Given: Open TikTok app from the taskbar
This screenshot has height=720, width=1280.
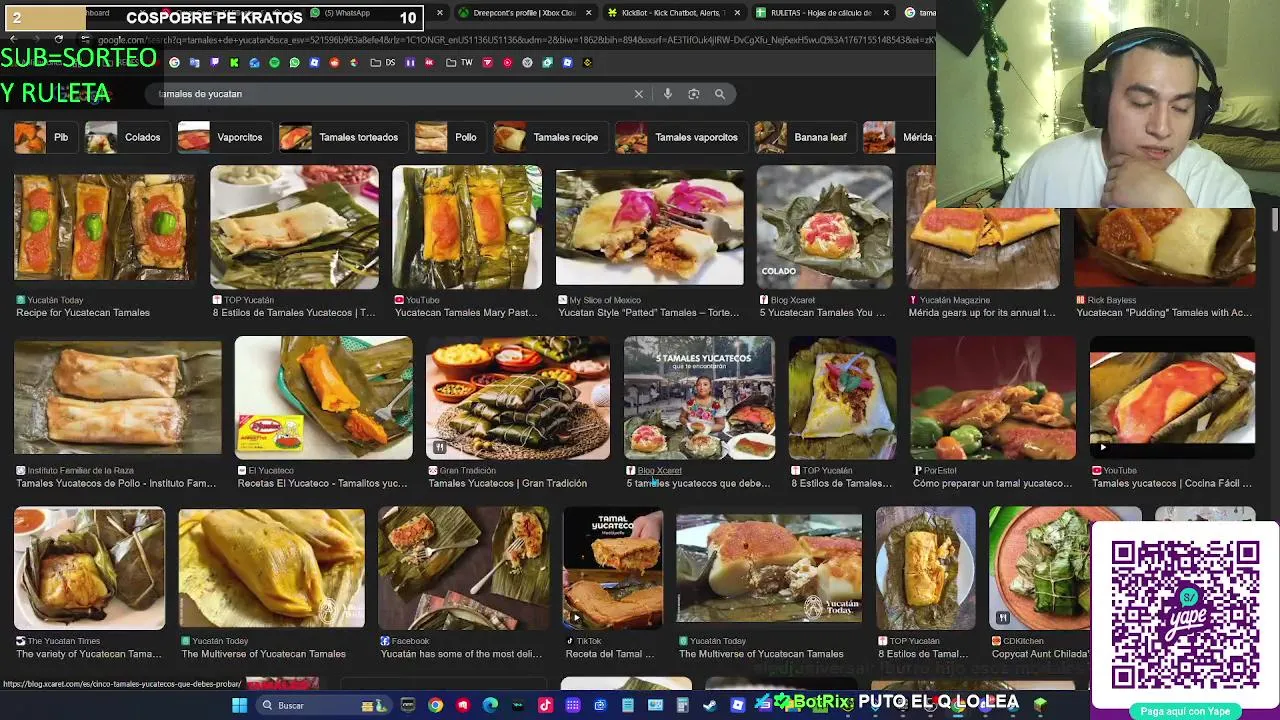Looking at the screenshot, I should pos(545,706).
